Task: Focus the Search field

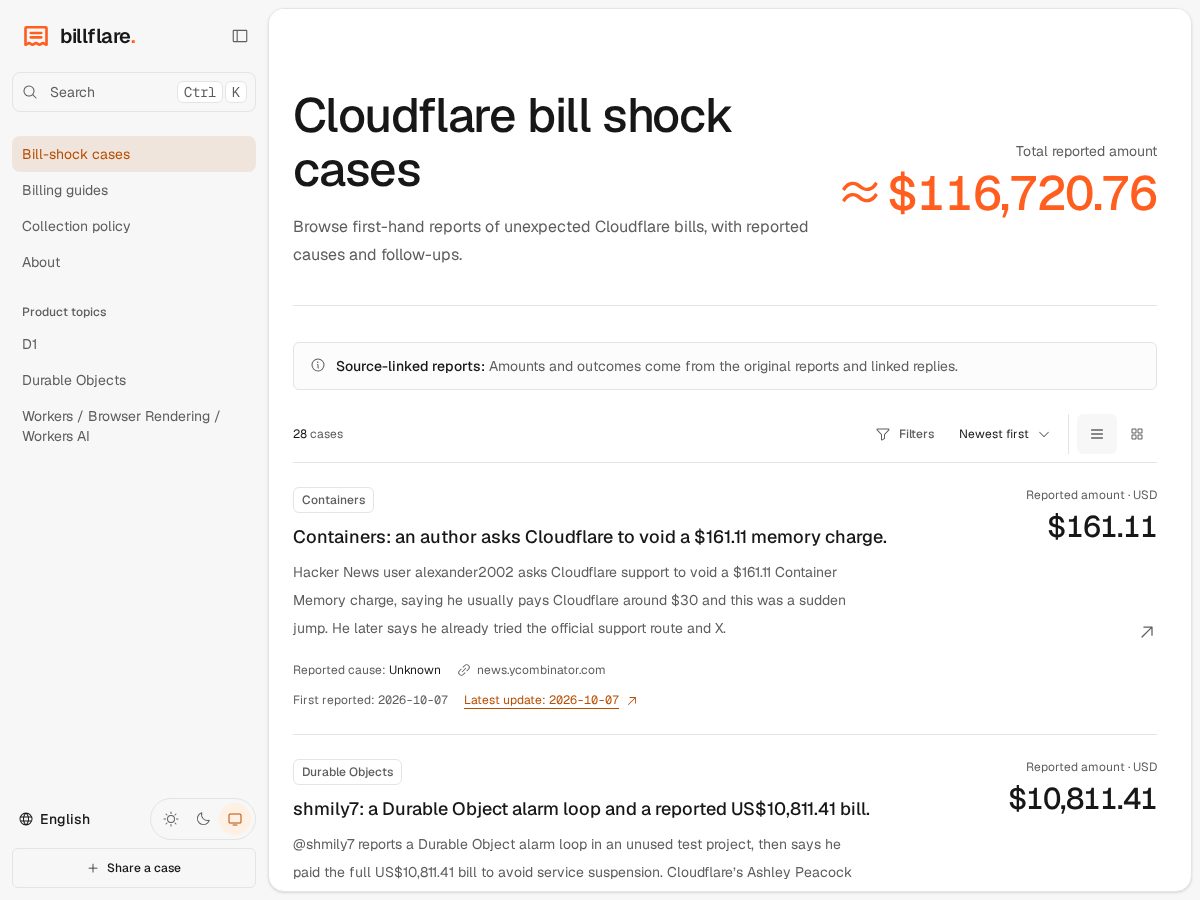Action: coord(134,92)
